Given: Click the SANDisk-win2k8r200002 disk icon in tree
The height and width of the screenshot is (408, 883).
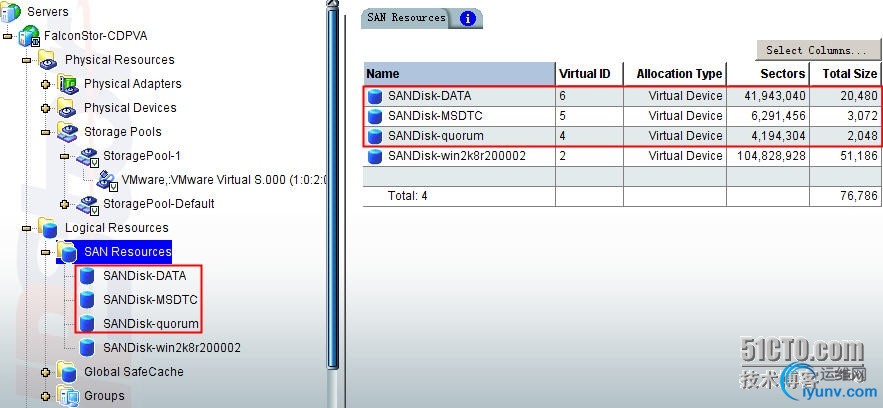Looking at the screenshot, I should coord(87,348).
